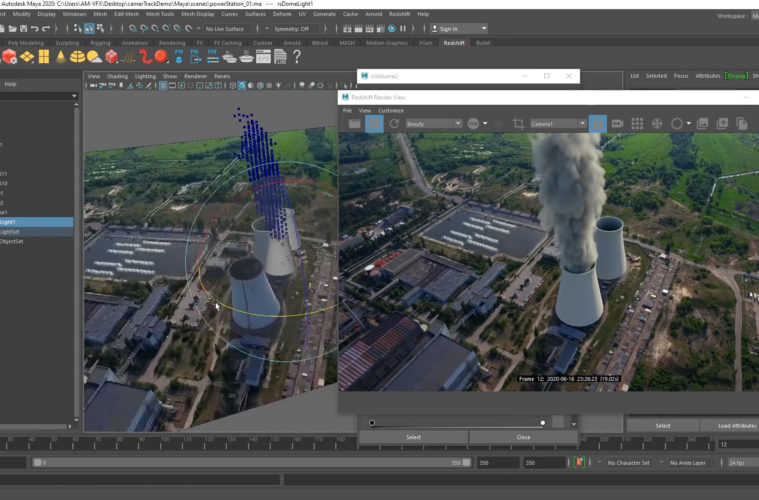Toggle auto keyframe button near timeline

click(579, 463)
